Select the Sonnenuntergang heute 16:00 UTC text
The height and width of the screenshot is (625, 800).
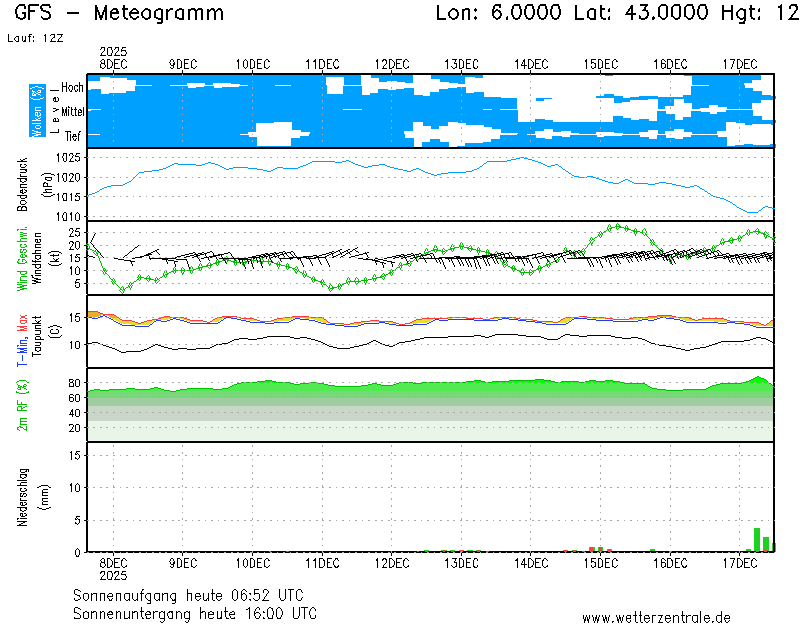195,613
